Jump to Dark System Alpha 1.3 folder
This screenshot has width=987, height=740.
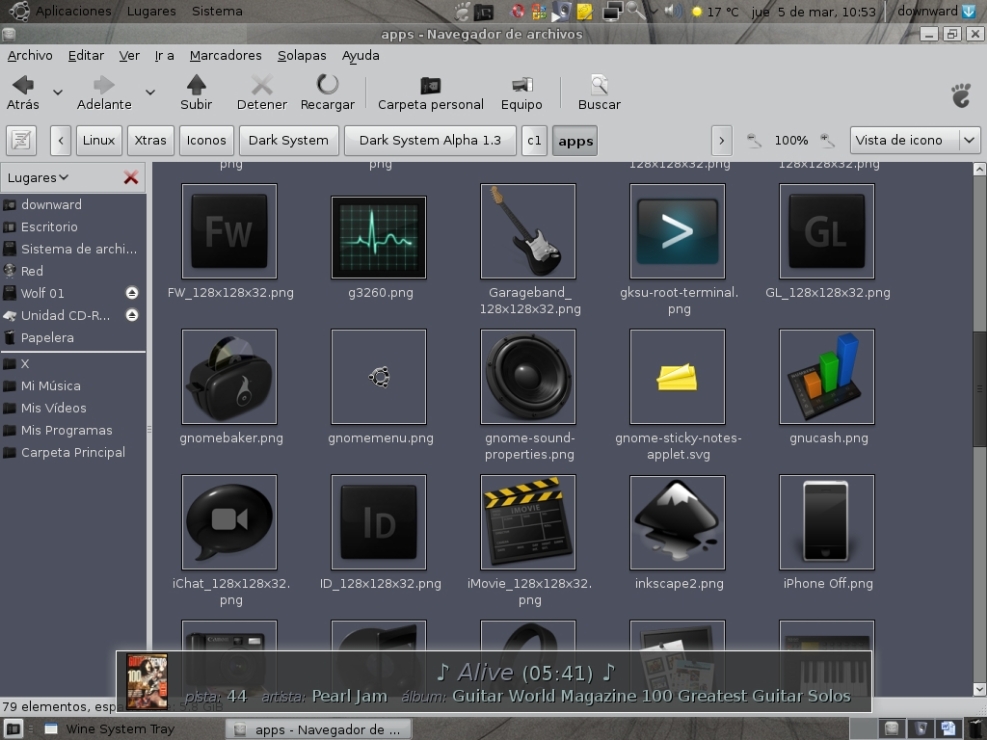point(430,140)
